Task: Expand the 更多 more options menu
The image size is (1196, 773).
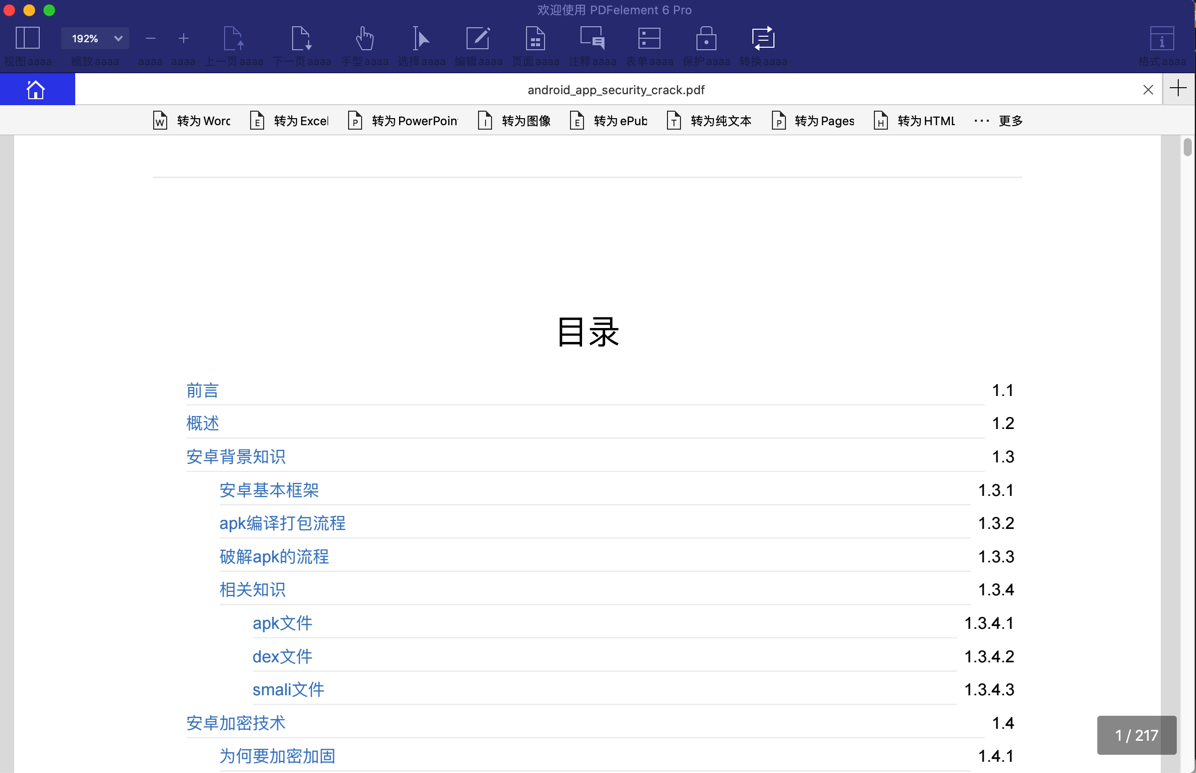Action: 998,121
